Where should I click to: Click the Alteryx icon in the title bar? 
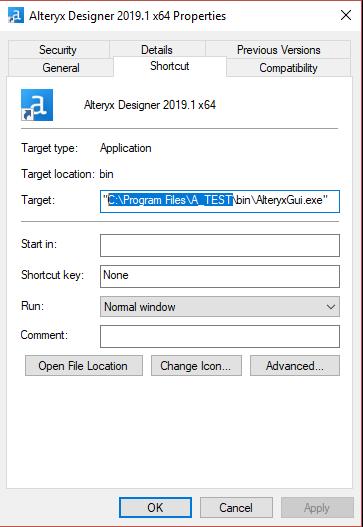16,15
